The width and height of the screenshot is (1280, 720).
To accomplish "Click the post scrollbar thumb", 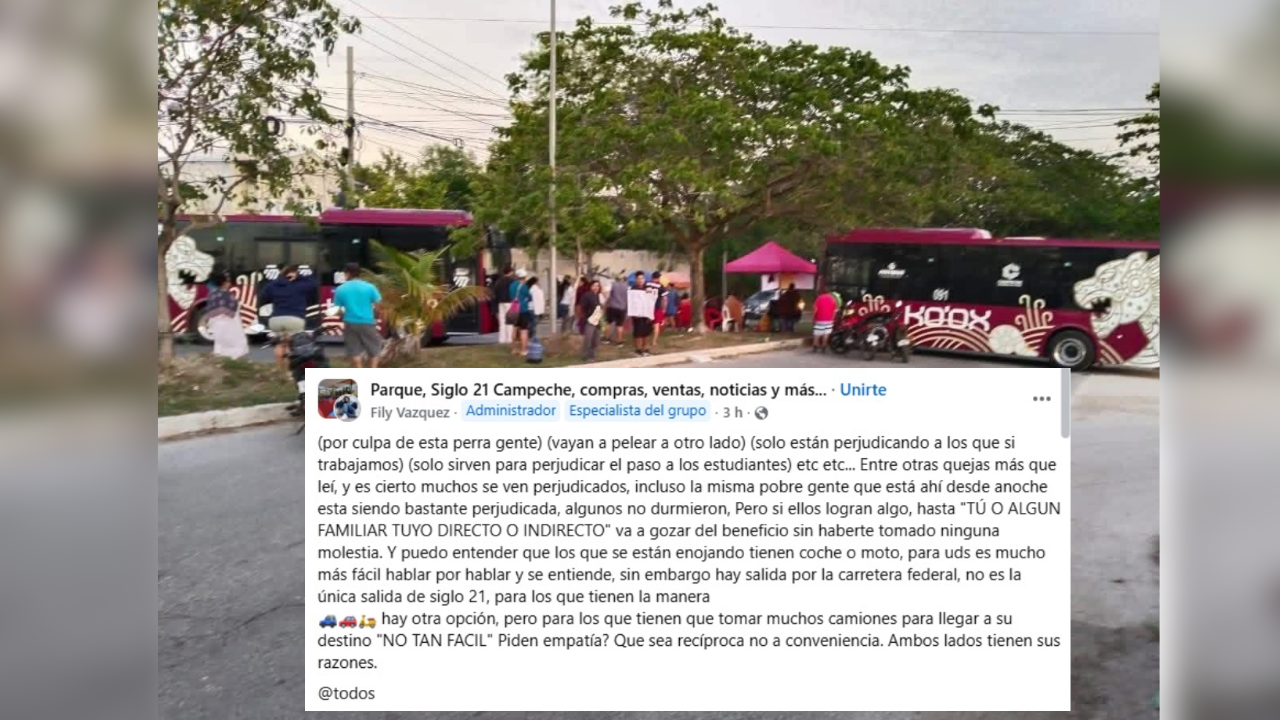I will (1065, 403).
